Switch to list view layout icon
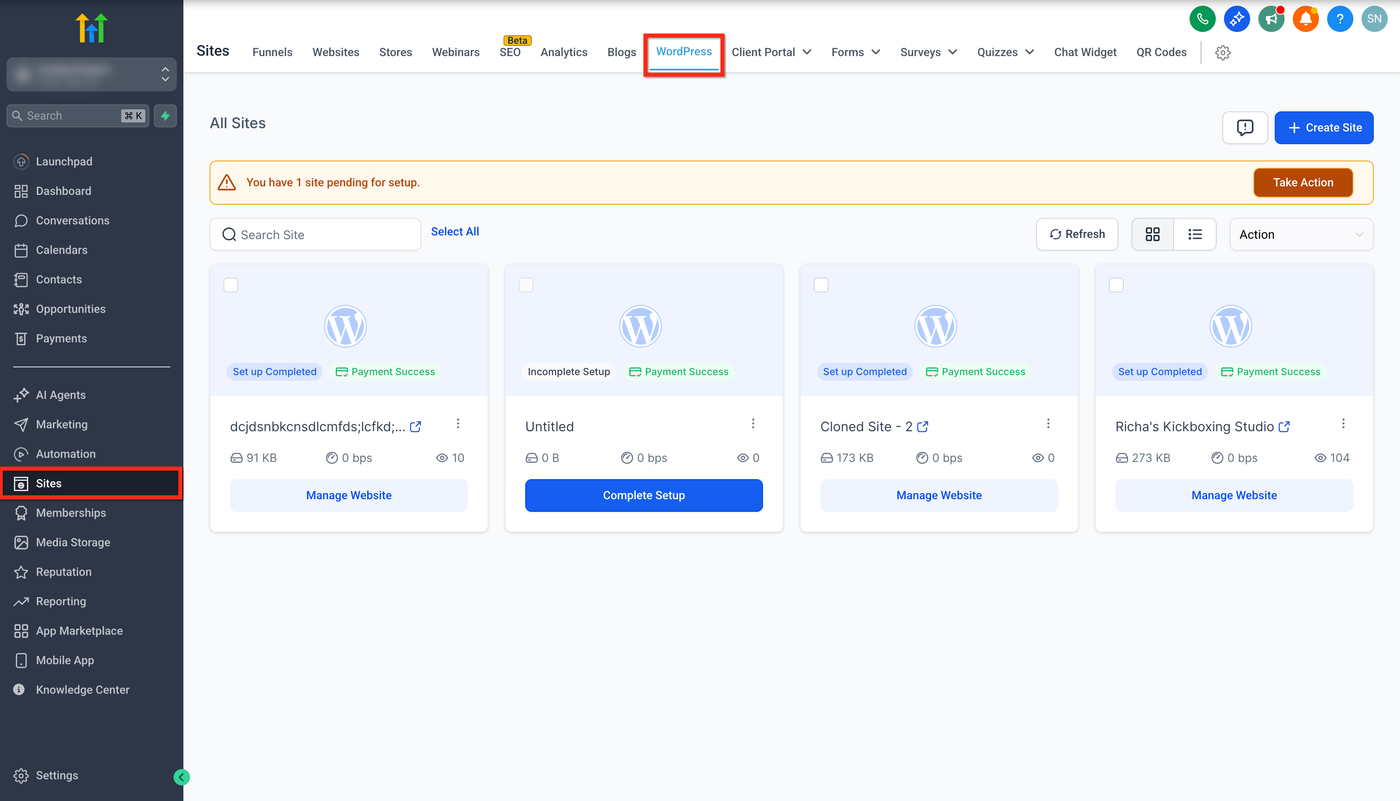The width and height of the screenshot is (1400, 801). pos(1194,234)
